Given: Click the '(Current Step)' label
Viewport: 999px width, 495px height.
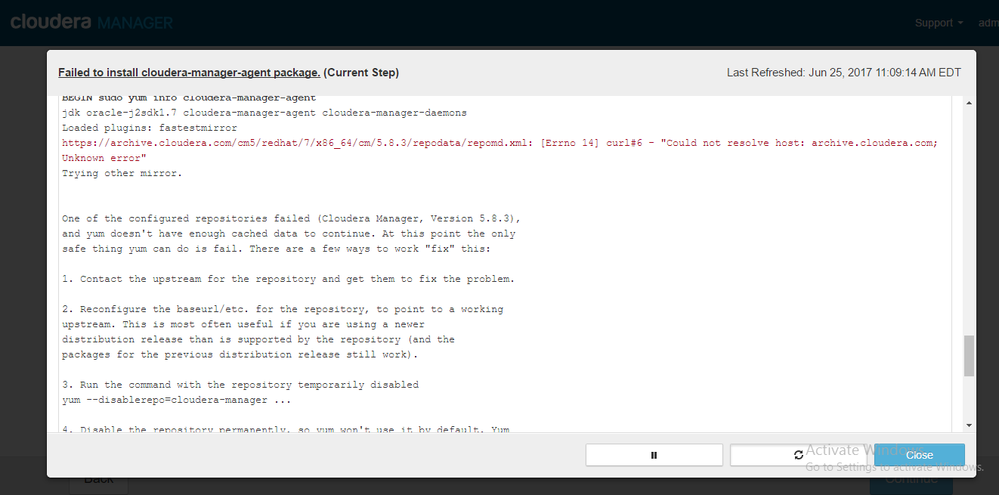Looking at the screenshot, I should point(361,73).
